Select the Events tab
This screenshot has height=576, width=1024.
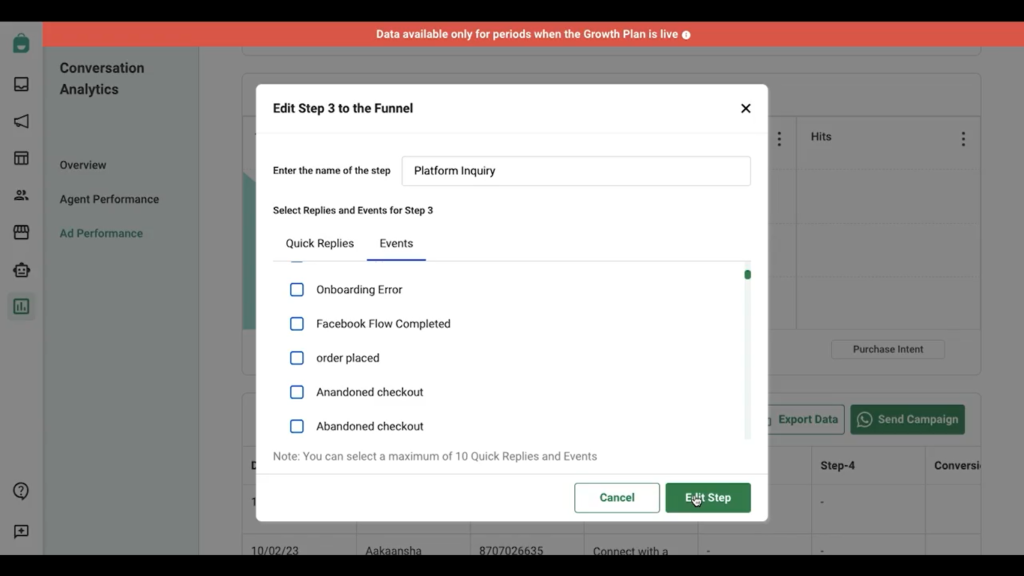point(396,243)
